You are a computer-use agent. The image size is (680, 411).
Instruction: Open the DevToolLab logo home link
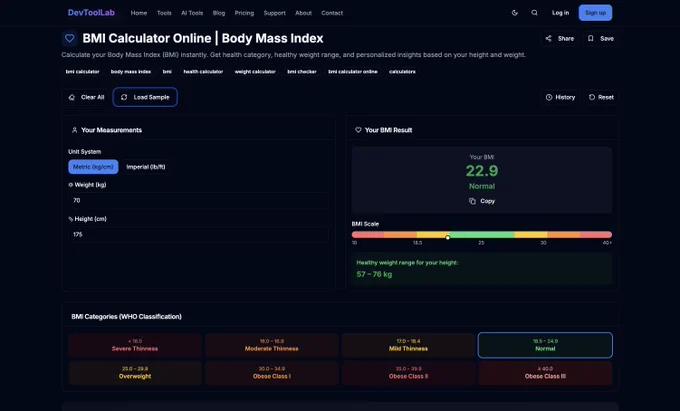point(91,13)
